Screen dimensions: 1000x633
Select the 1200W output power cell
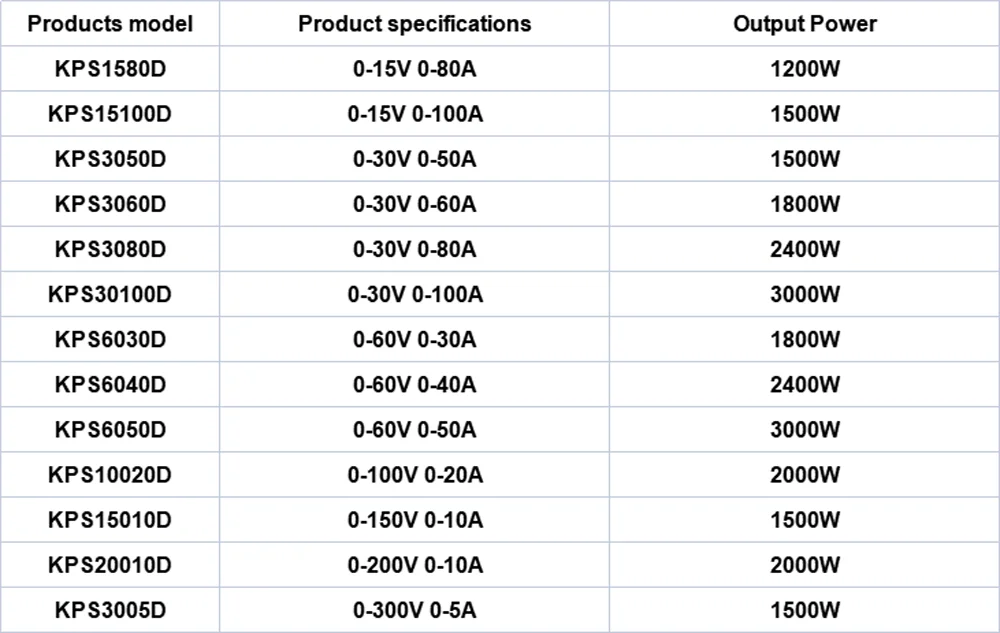[804, 70]
